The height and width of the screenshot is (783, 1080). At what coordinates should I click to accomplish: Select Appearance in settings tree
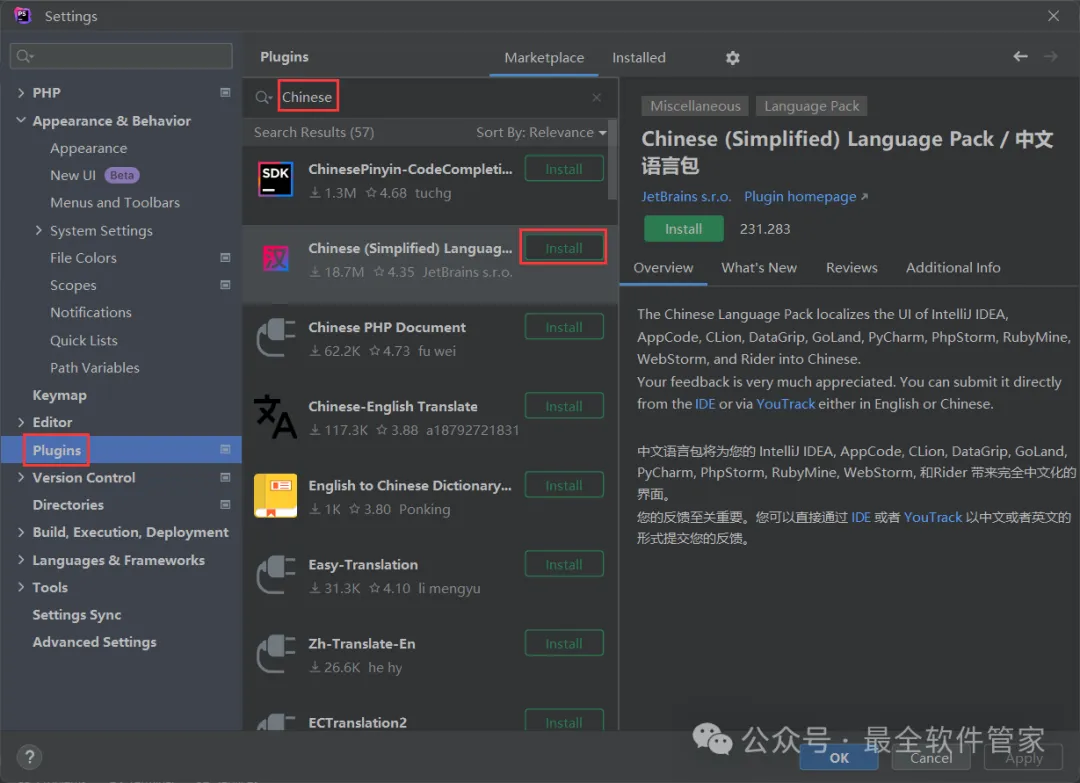(88, 148)
